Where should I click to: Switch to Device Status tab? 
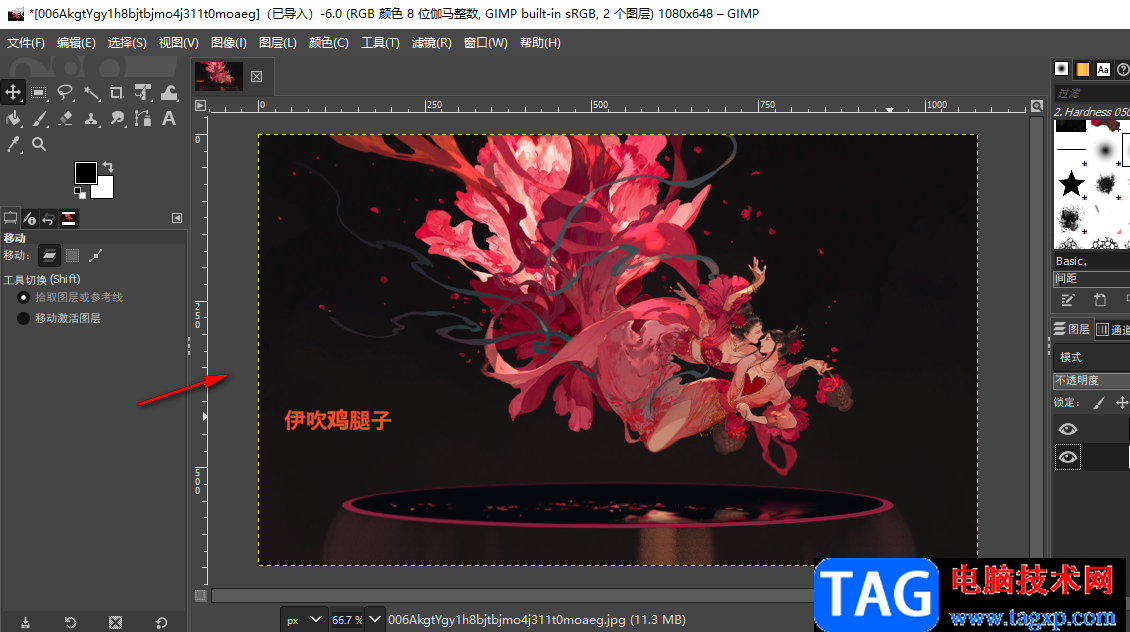click(x=30, y=218)
